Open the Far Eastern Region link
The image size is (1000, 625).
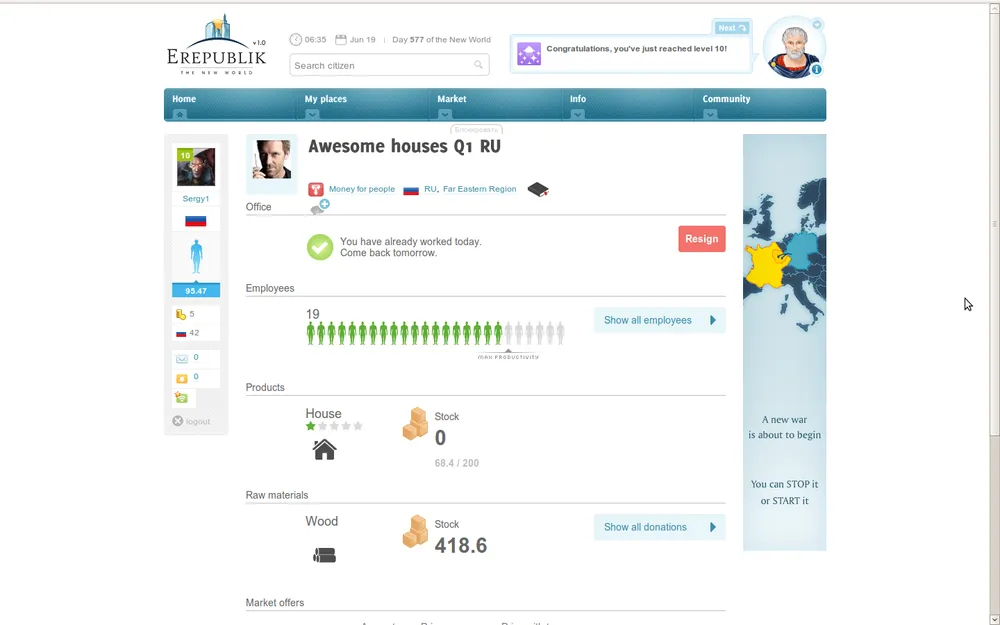(x=480, y=189)
